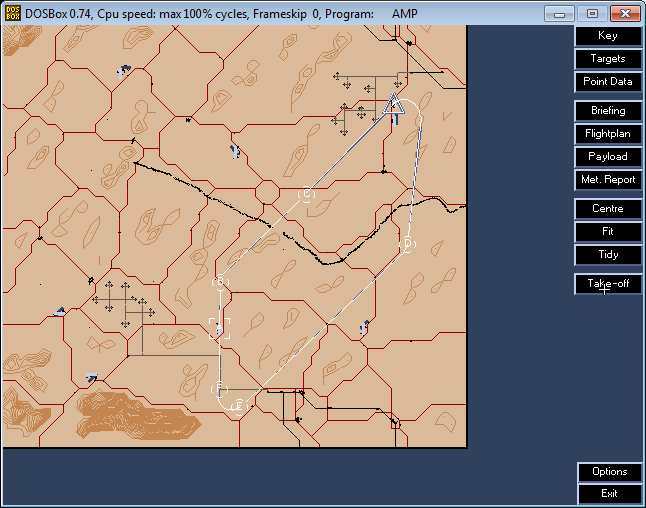646x508 pixels.
Task: View the Met. Report
Action: [x=607, y=180]
